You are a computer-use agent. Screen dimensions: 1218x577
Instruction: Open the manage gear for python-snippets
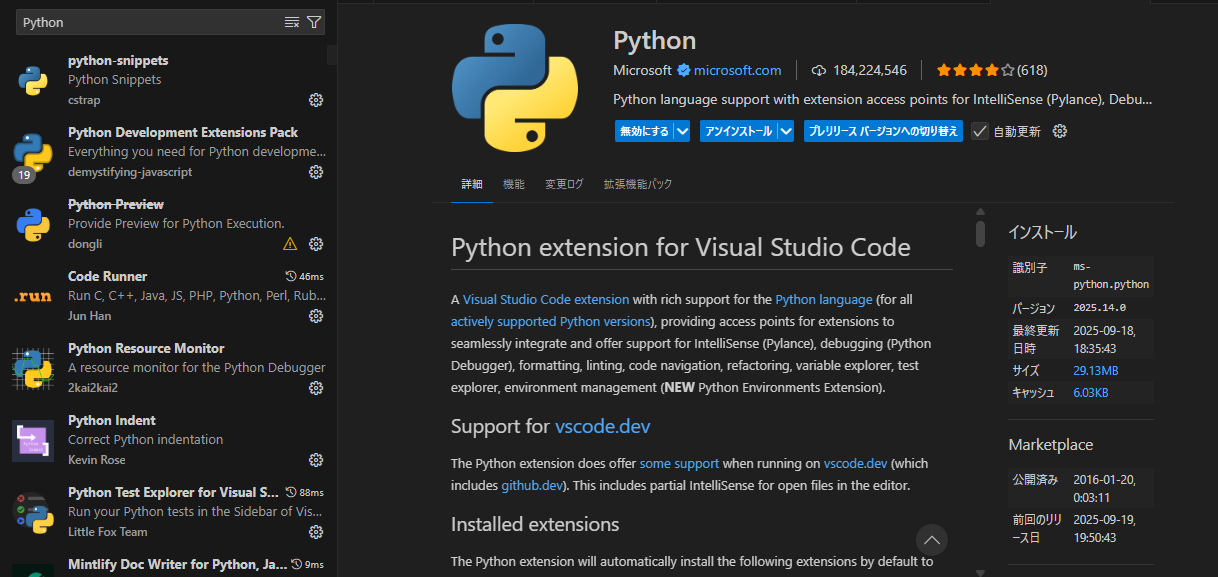pos(316,100)
